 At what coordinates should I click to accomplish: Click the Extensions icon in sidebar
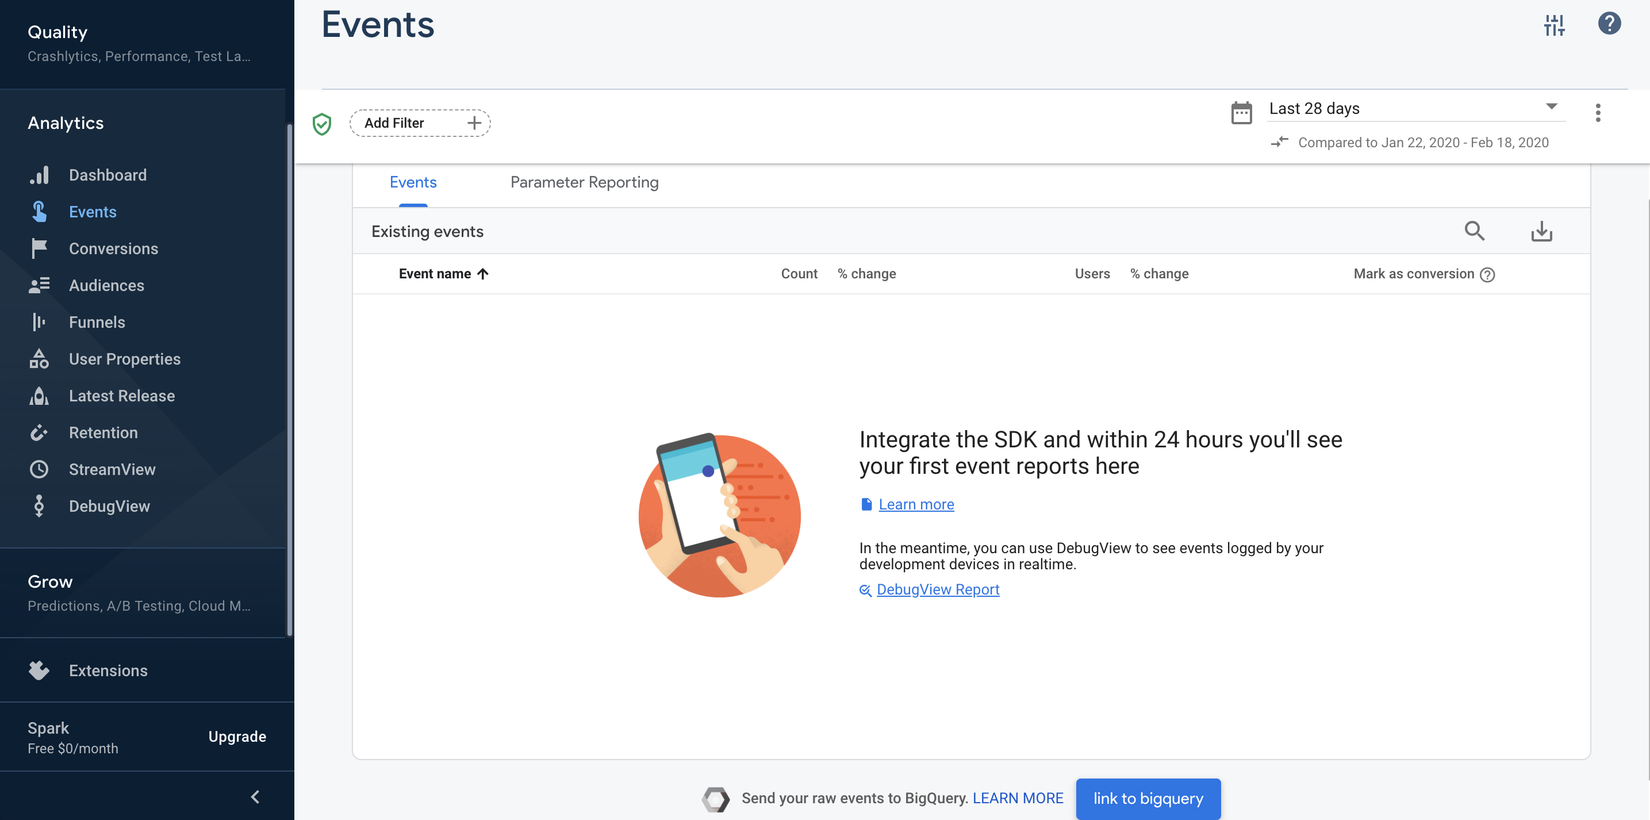tap(39, 671)
